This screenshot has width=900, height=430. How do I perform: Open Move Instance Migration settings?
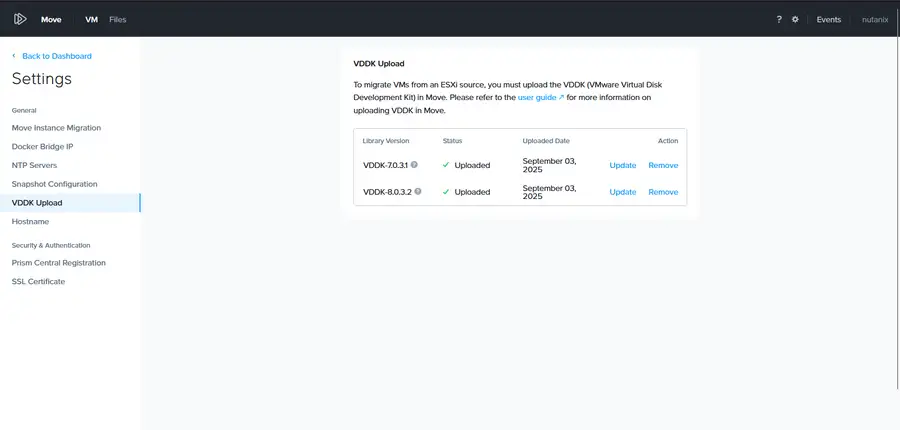56,128
